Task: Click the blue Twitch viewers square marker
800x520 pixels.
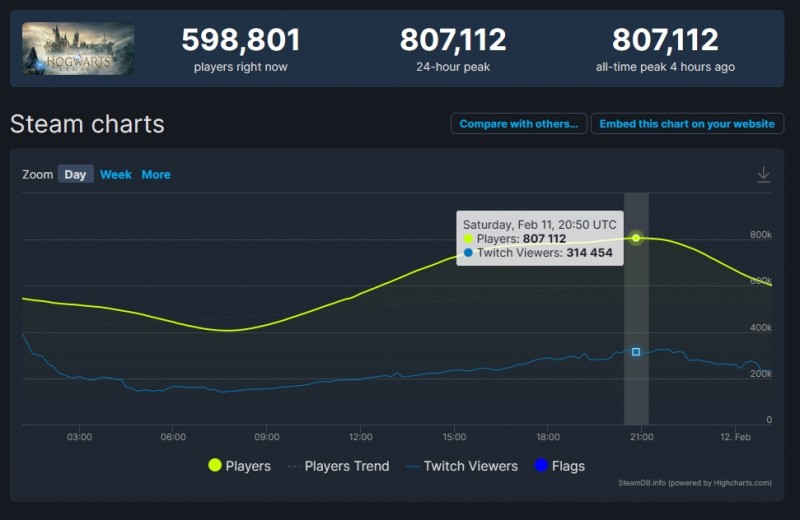Action: (x=636, y=352)
